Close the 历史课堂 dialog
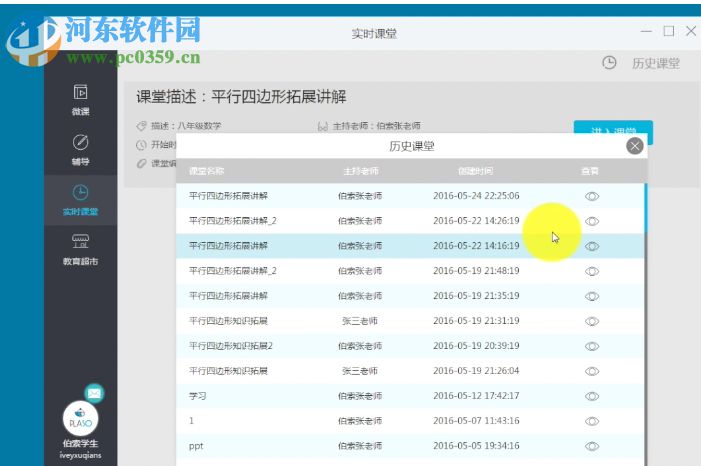 pos(635,146)
